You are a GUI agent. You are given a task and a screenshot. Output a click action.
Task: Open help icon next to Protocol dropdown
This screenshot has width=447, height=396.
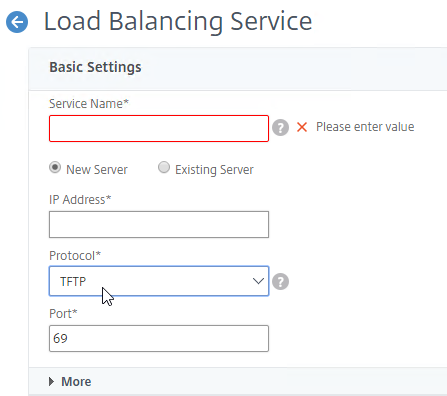pyautogui.click(x=280, y=282)
